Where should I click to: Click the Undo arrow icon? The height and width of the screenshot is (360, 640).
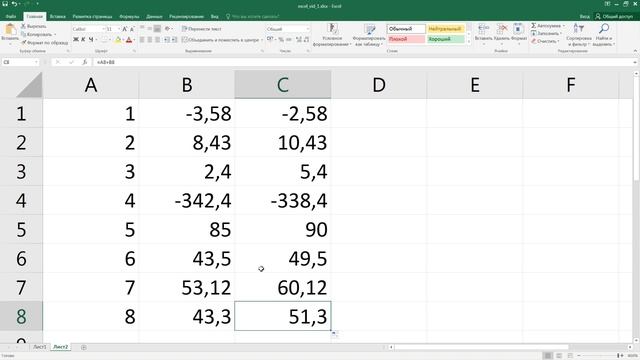point(14,4)
